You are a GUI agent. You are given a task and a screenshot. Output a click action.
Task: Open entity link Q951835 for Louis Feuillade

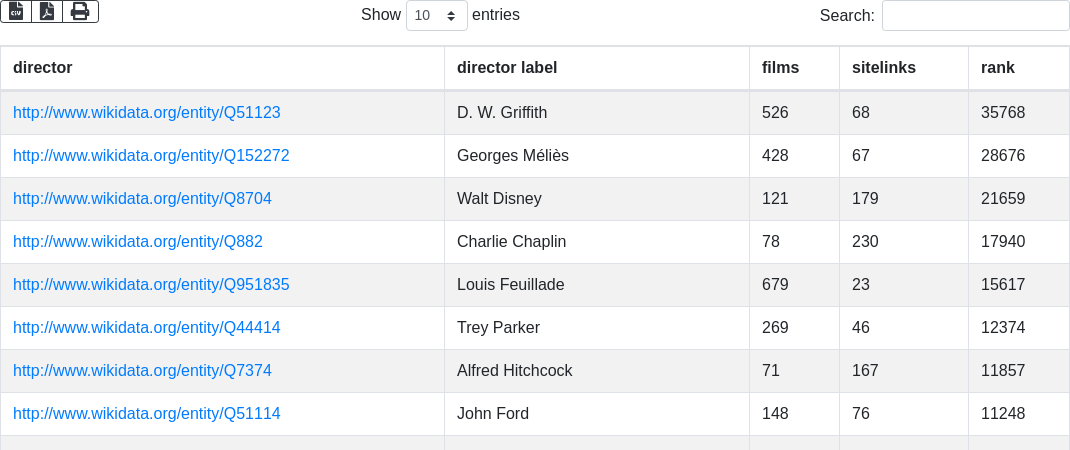[151, 285]
